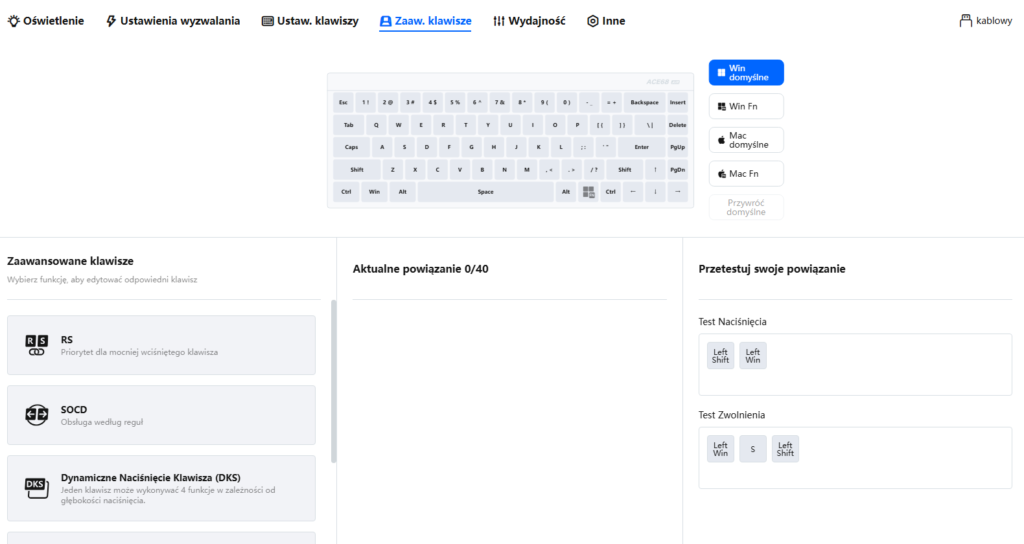The image size is (1024, 544).
Task: Select the left Shift key on keyboard preview
Action: tap(357, 170)
